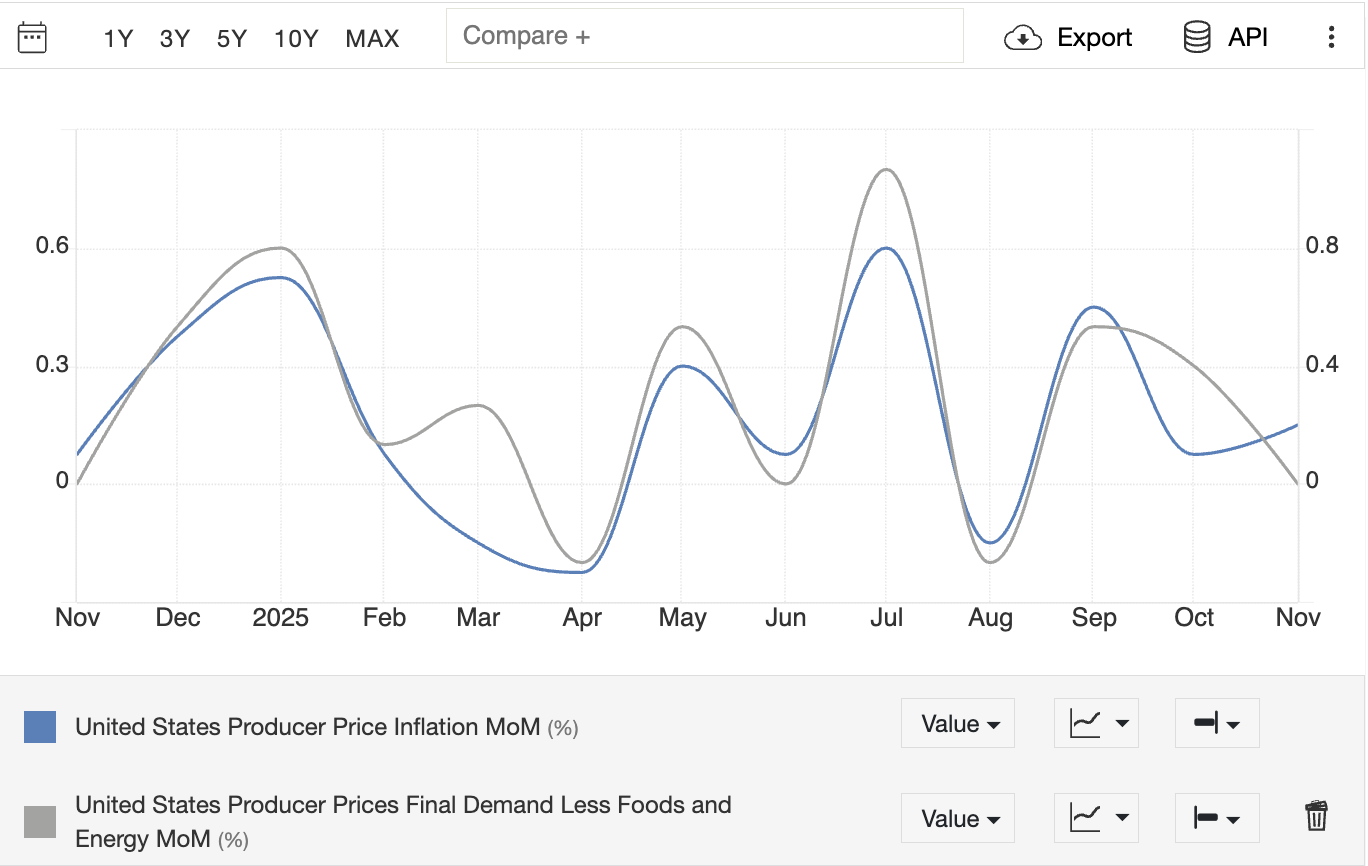Open Value dropdown for Producer Price Inflation MoM
The width and height of the screenshot is (1368, 866).
957,723
